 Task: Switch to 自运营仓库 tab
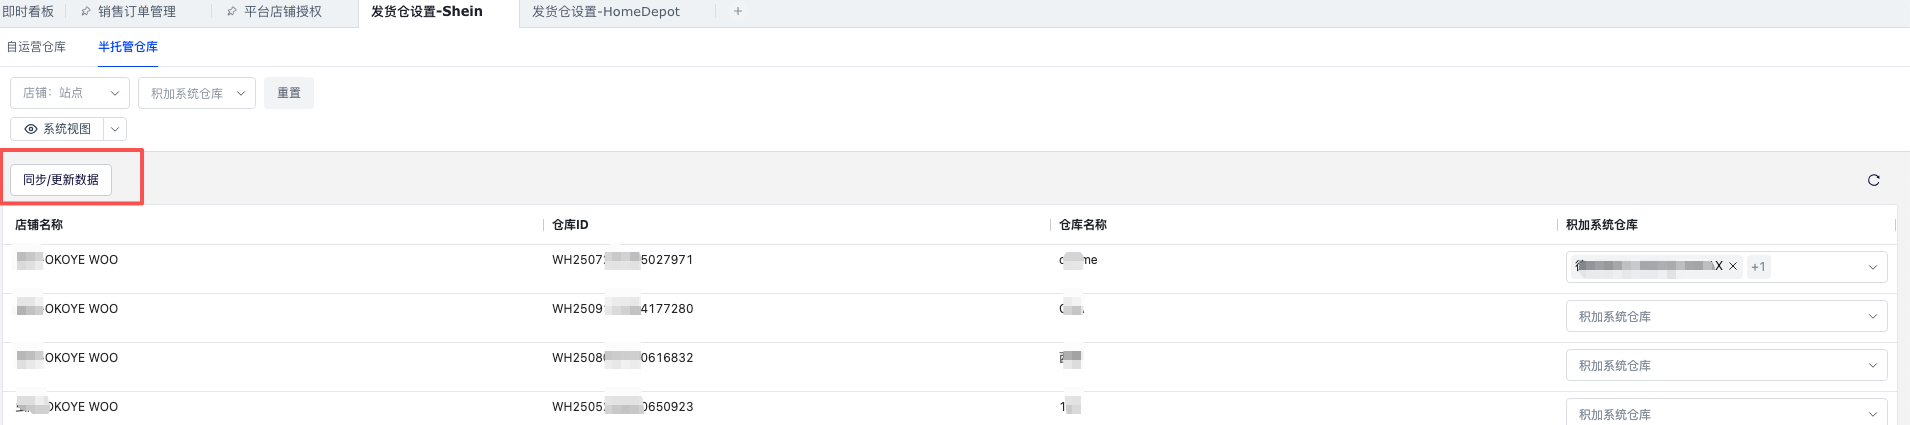[x=36, y=47]
